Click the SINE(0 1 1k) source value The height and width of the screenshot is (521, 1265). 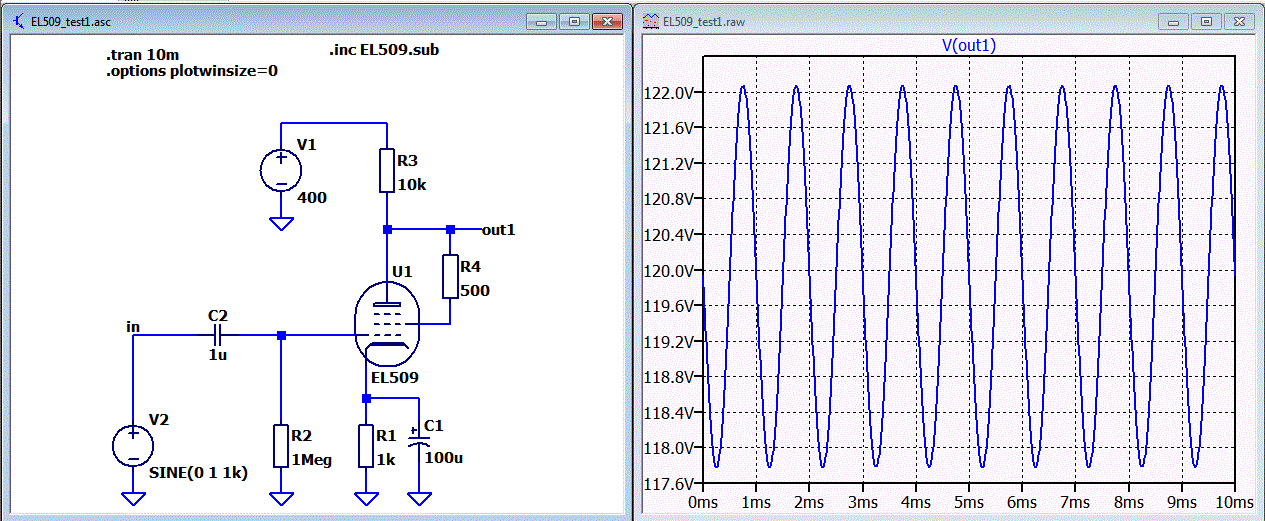[198, 472]
